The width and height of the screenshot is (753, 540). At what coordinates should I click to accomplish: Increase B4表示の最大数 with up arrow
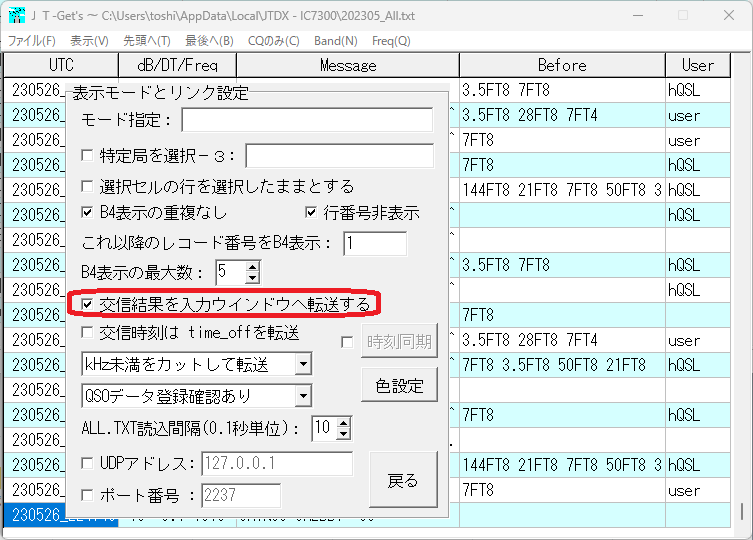pos(253,267)
